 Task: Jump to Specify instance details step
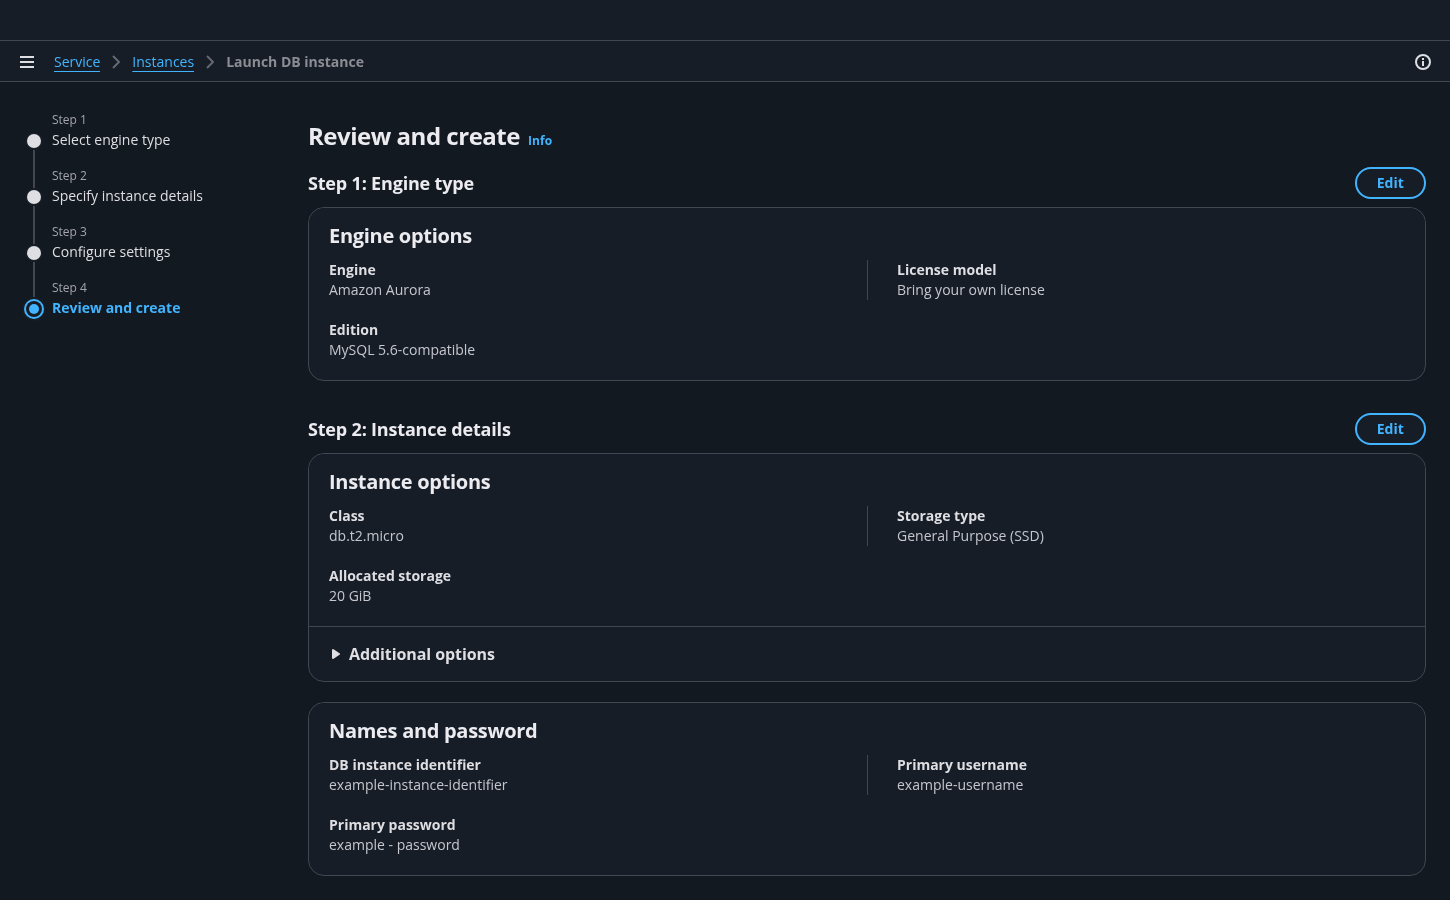pyautogui.click(x=127, y=196)
